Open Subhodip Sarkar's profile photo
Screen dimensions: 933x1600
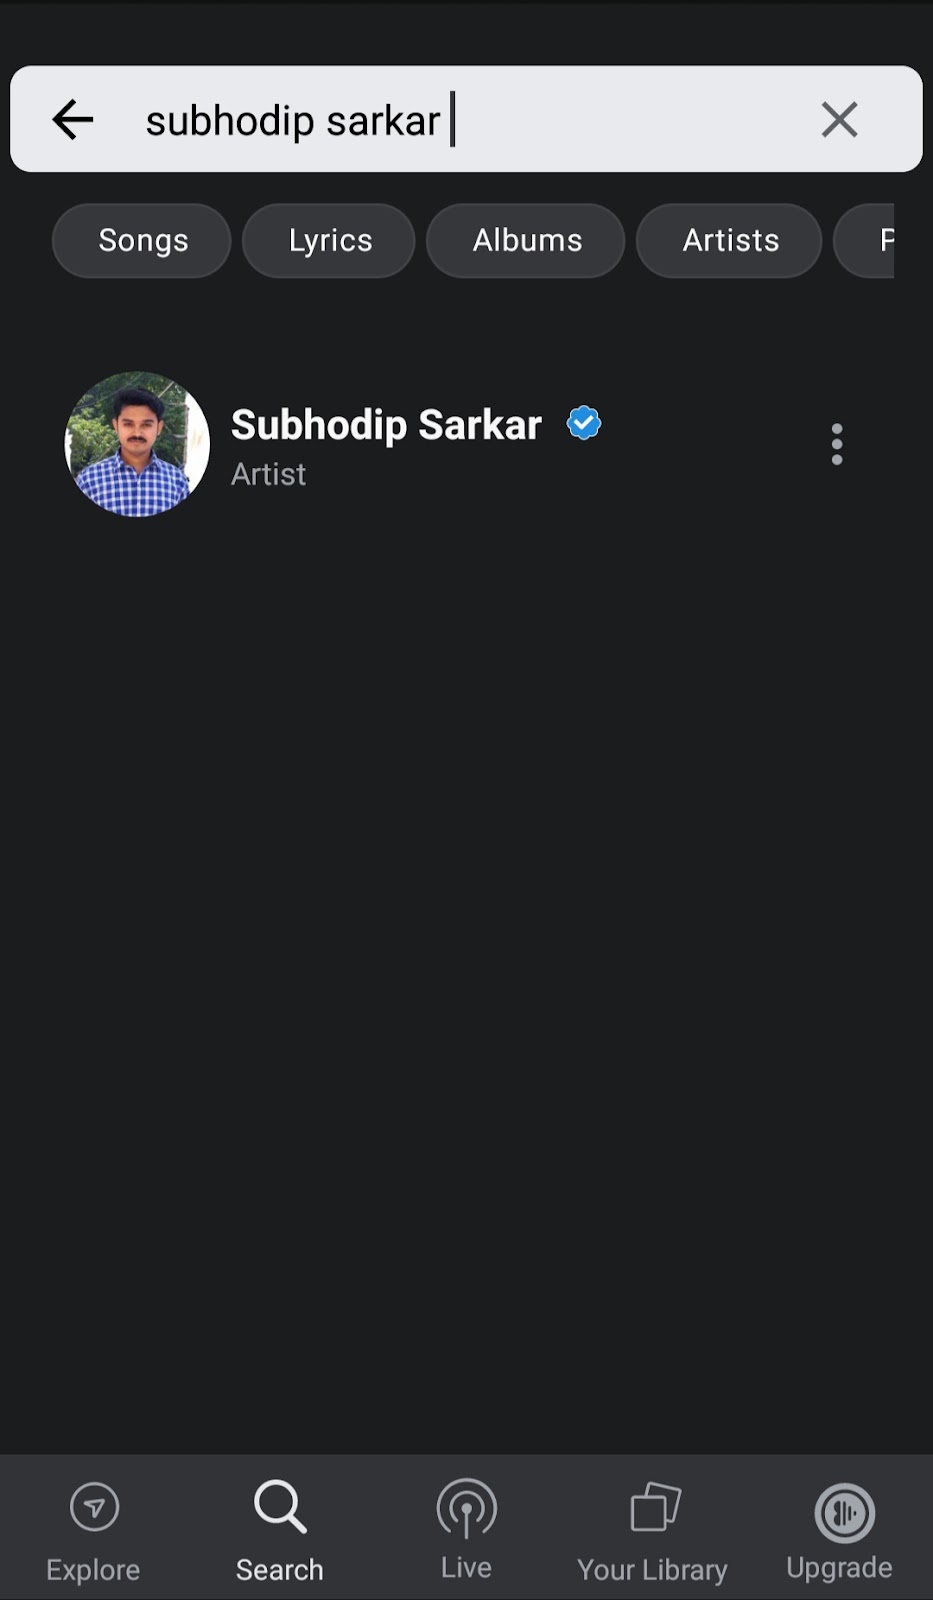point(137,444)
